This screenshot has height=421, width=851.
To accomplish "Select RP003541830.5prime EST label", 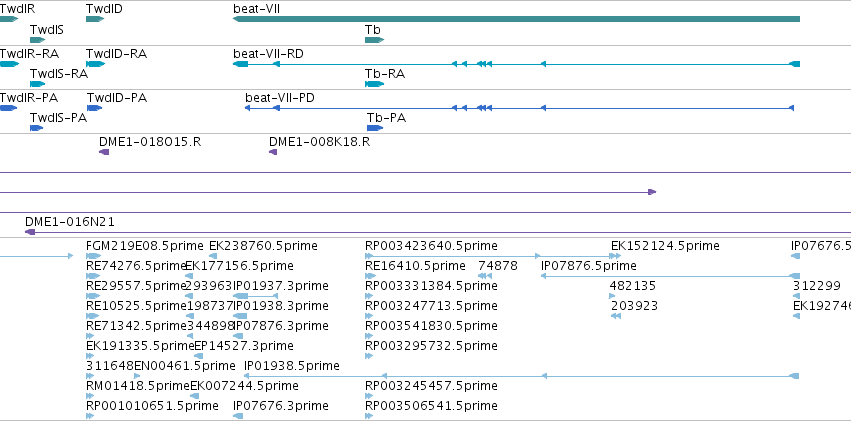I will [431, 326].
